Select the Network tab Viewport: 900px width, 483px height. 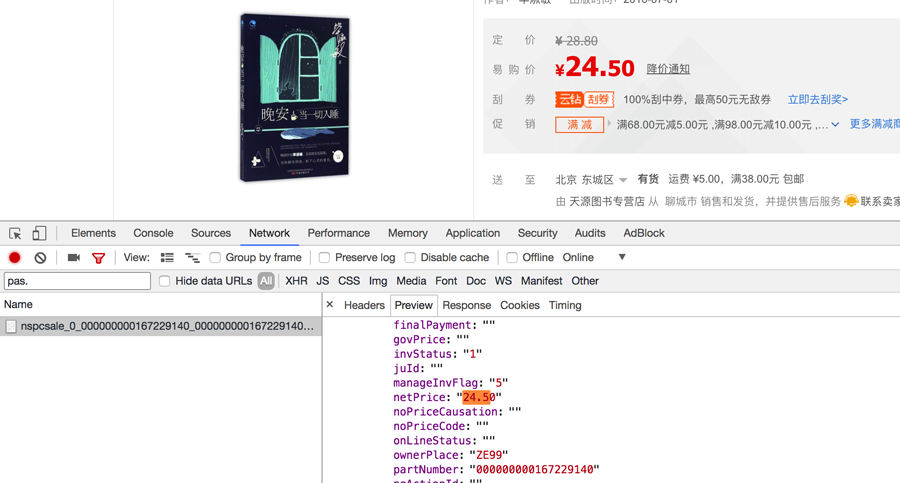point(269,233)
